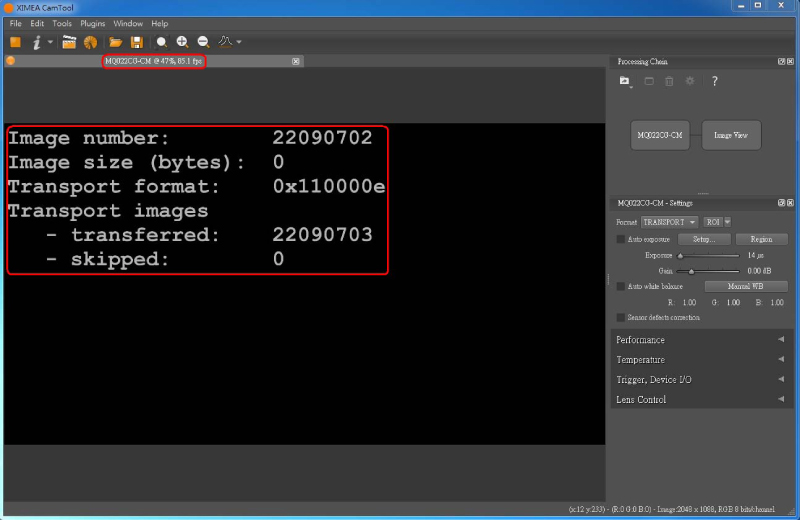Close the MQ022CG-CM Settings panel
Screen dimensions: 800x520
tap(790, 203)
